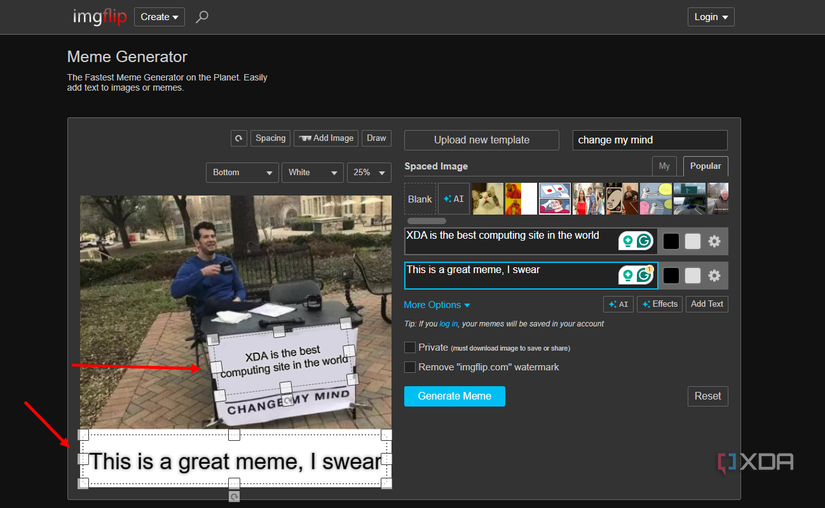The height and width of the screenshot is (508, 825).
Task: Select the Distracted Boyfriend template
Action: click(x=588, y=199)
